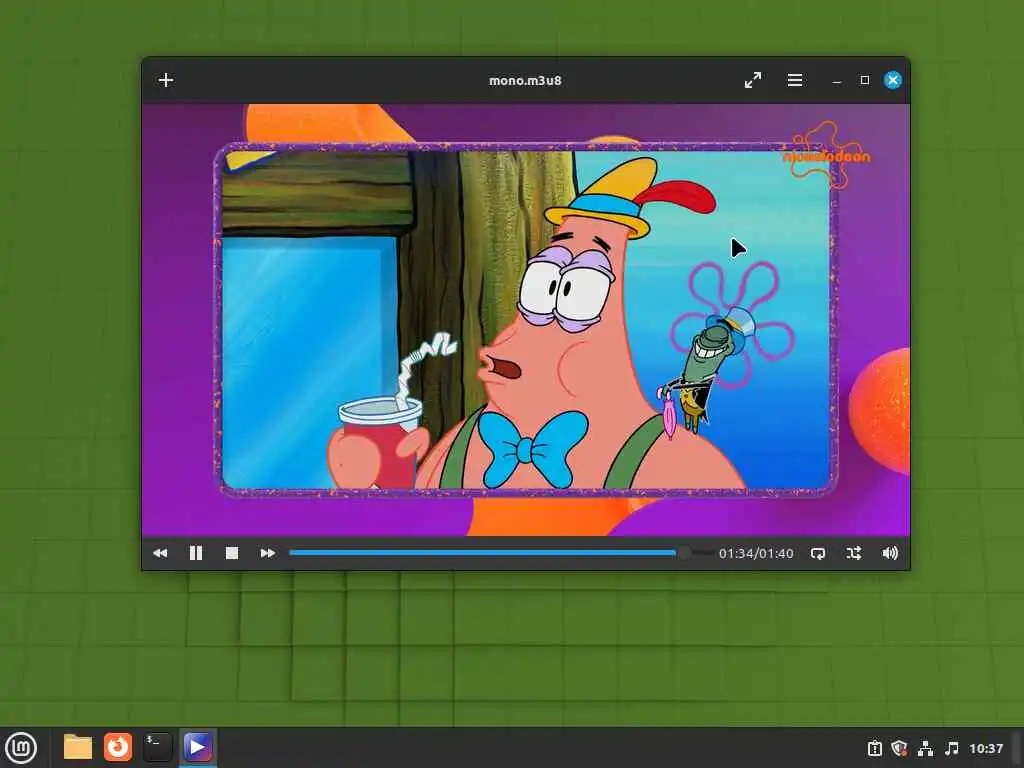
Task: Open the clipboard tray icon
Action: 874,748
